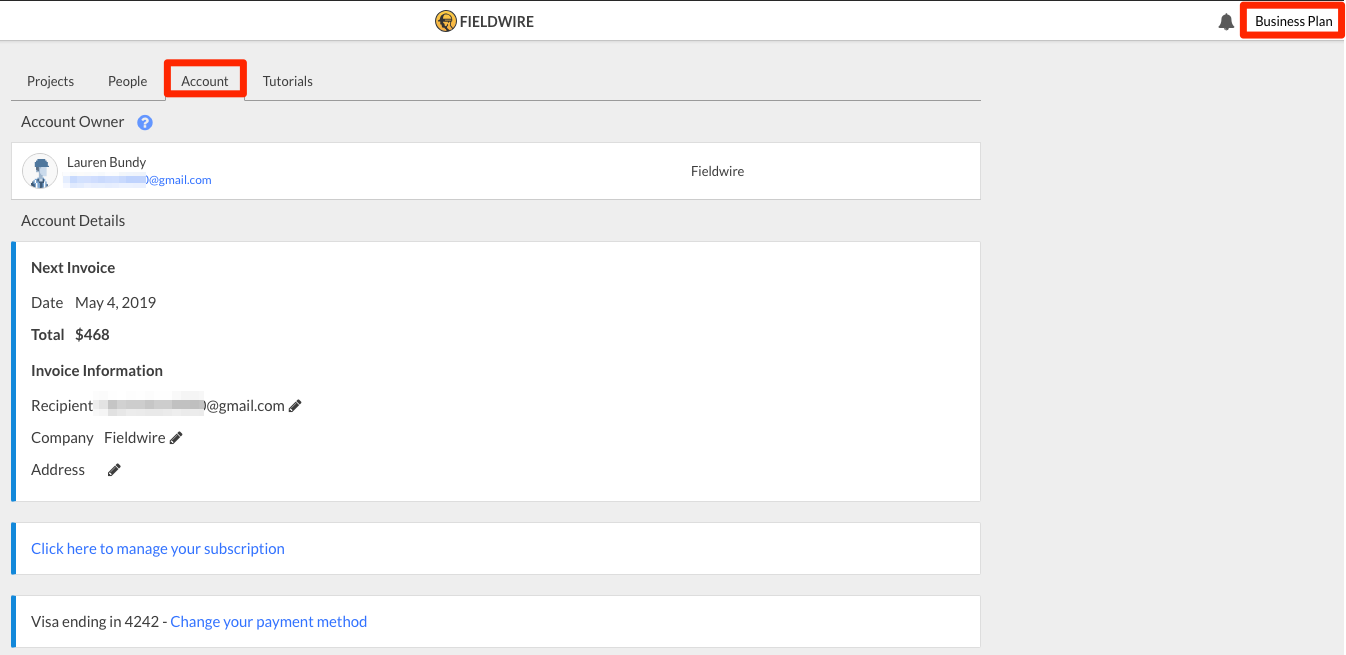
Task: Click the account owner's gmail address
Action: 139,180
